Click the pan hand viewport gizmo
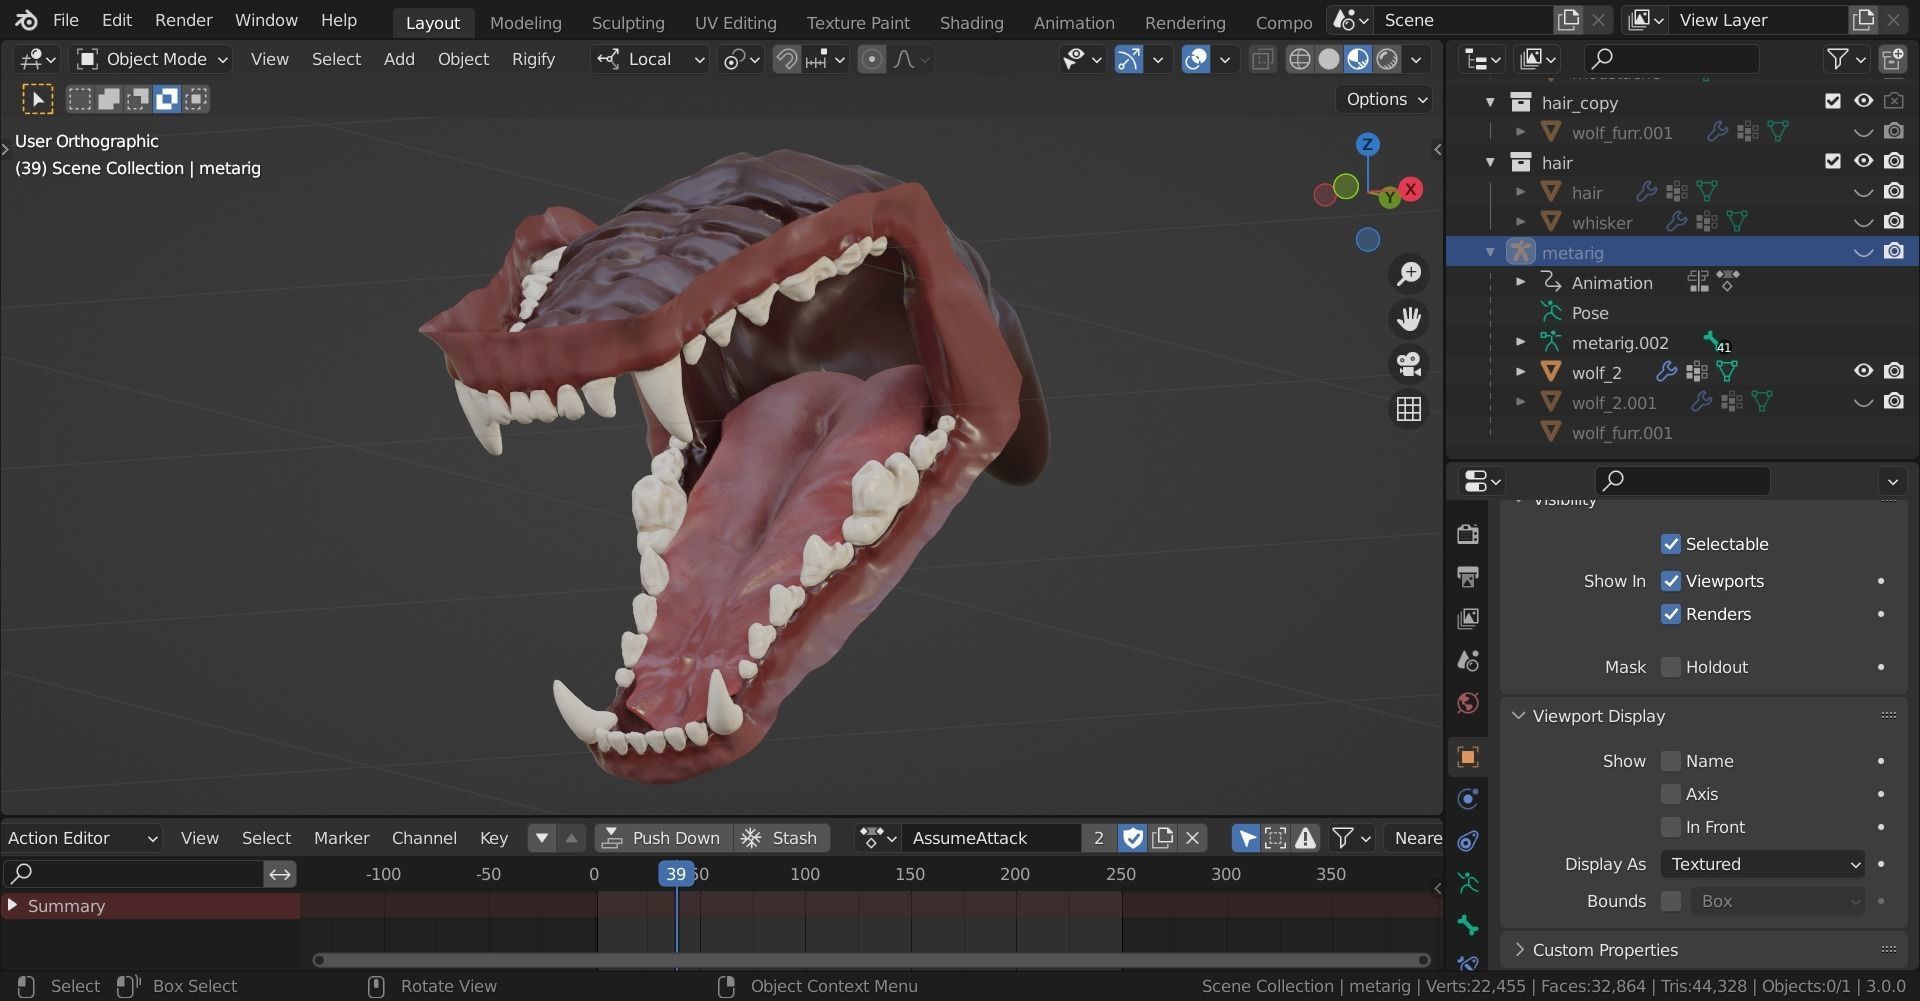1920x1001 pixels. (1409, 319)
